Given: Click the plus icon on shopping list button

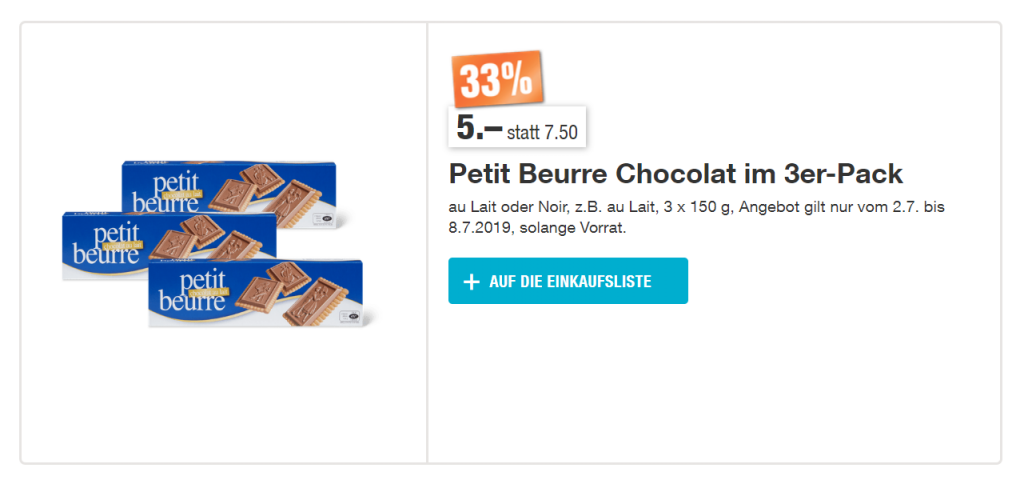Looking at the screenshot, I should point(473,282).
